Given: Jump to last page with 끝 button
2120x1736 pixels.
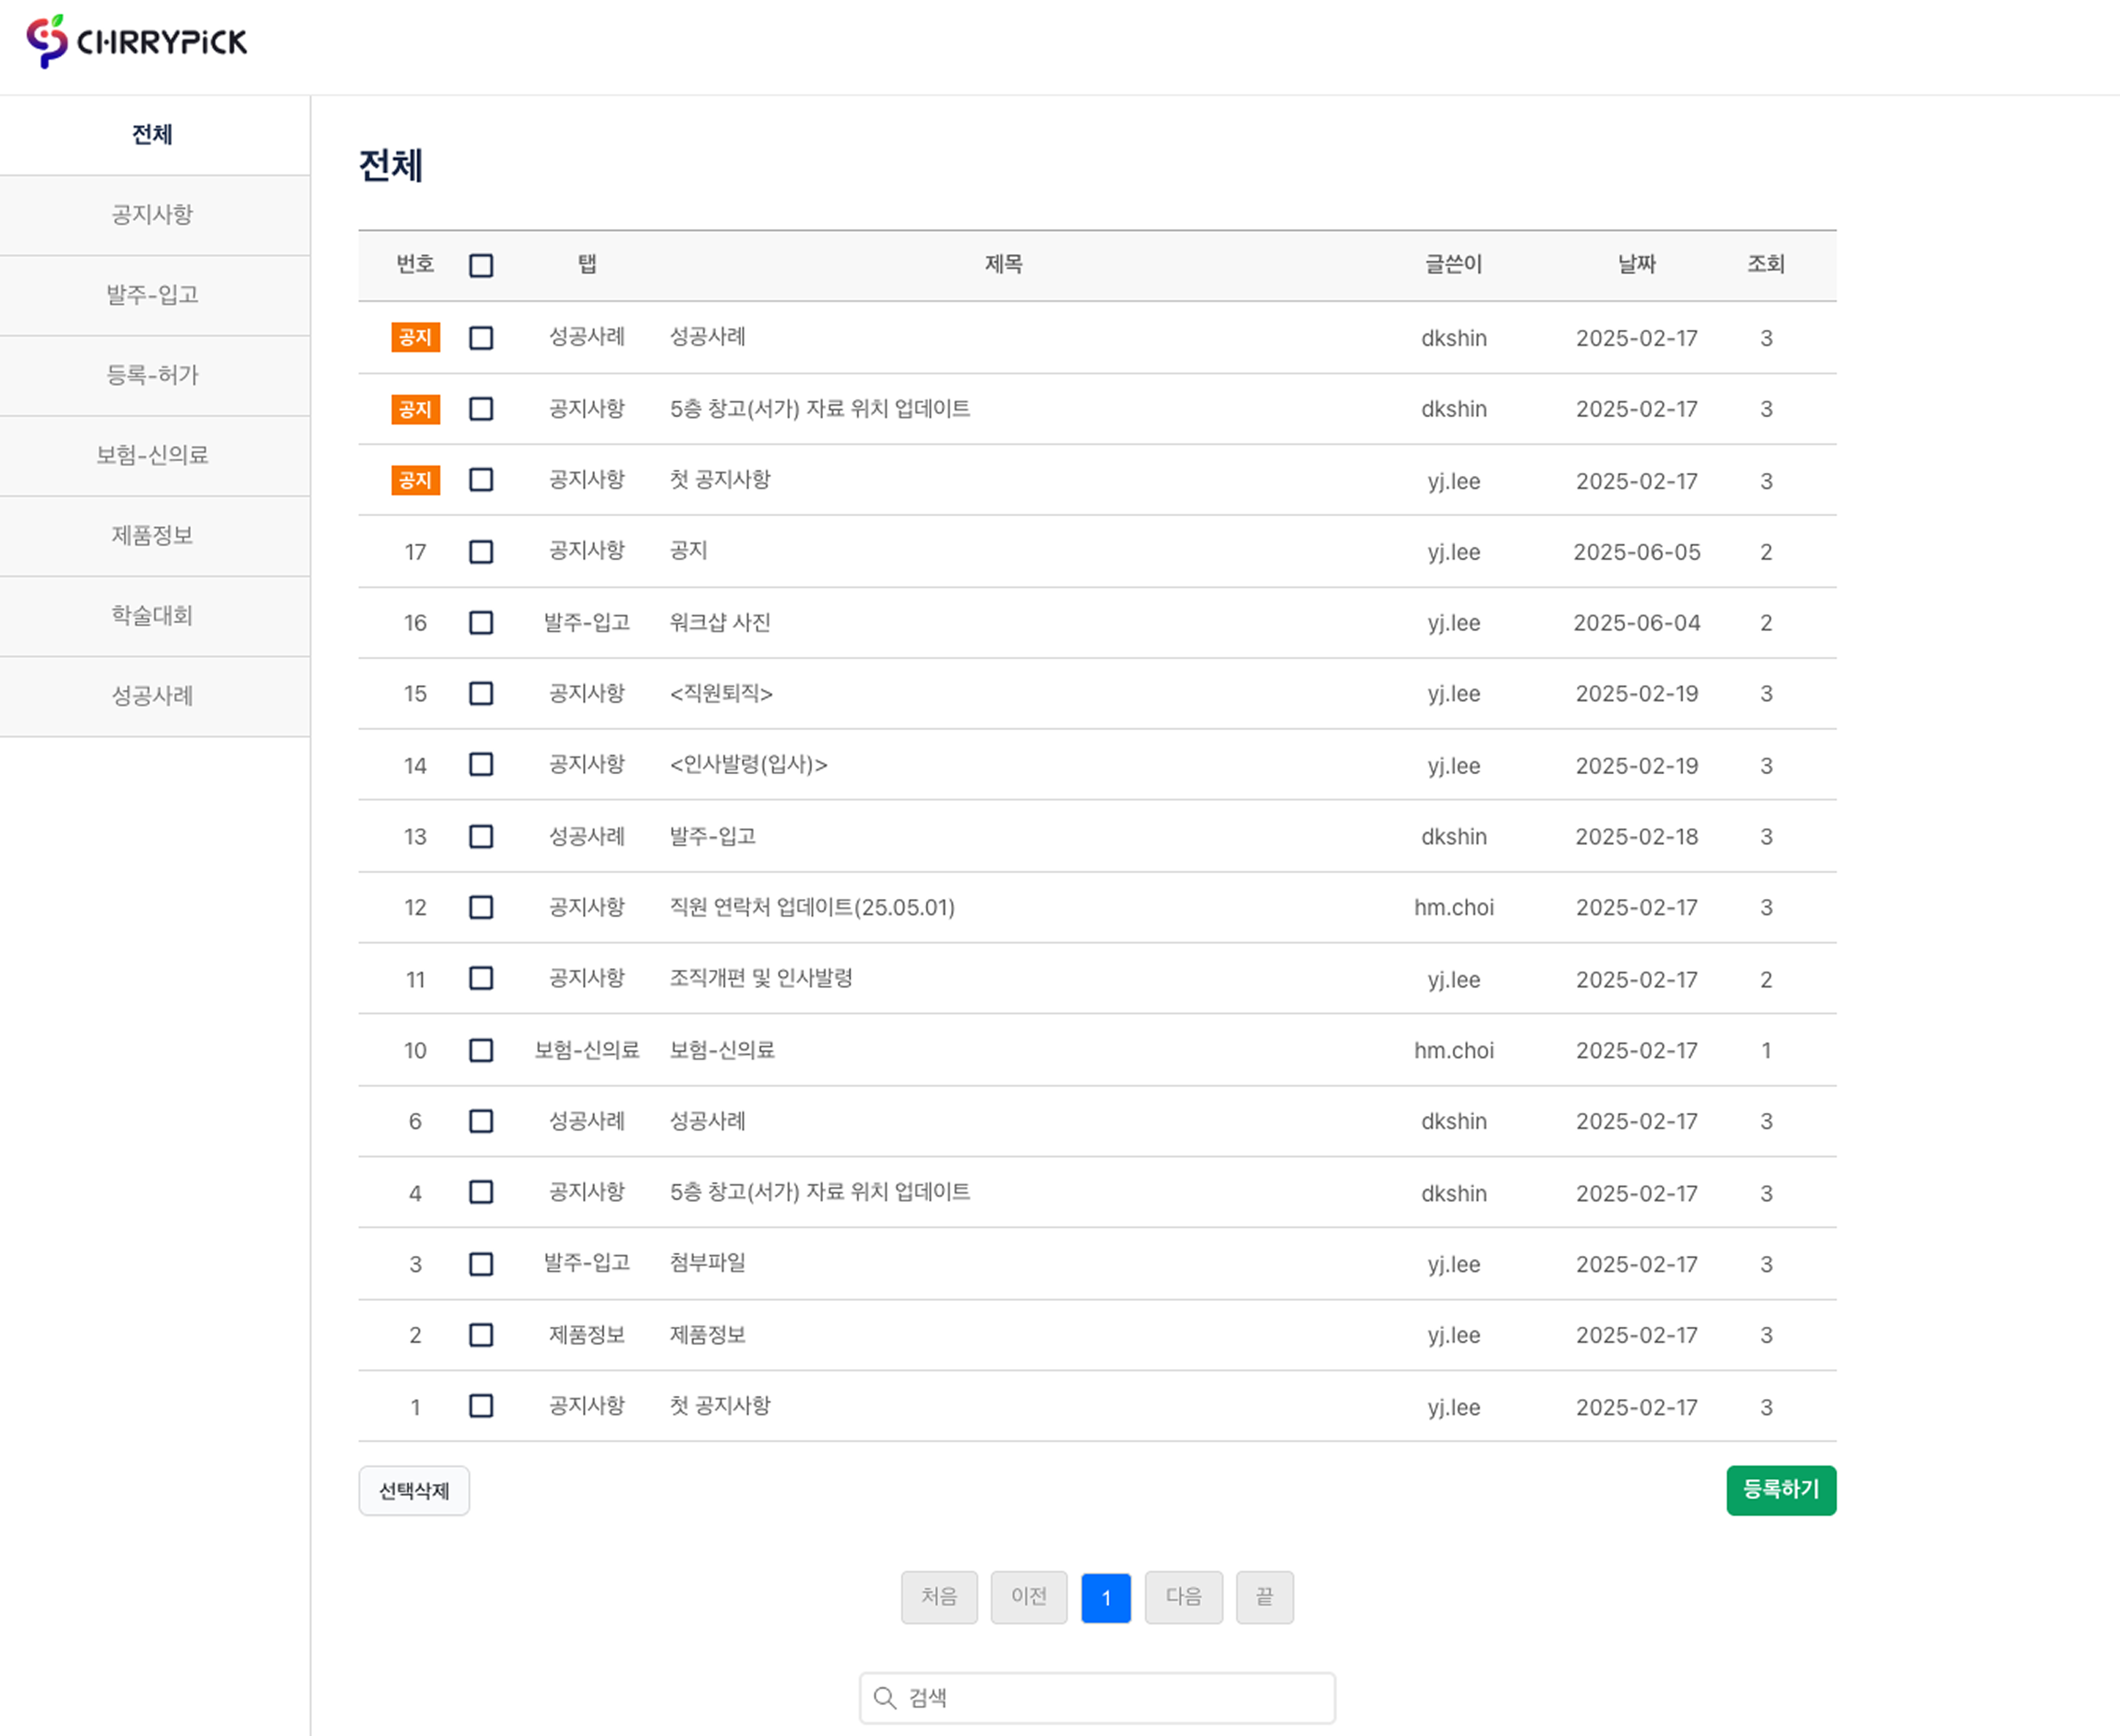Looking at the screenshot, I should (1264, 1597).
